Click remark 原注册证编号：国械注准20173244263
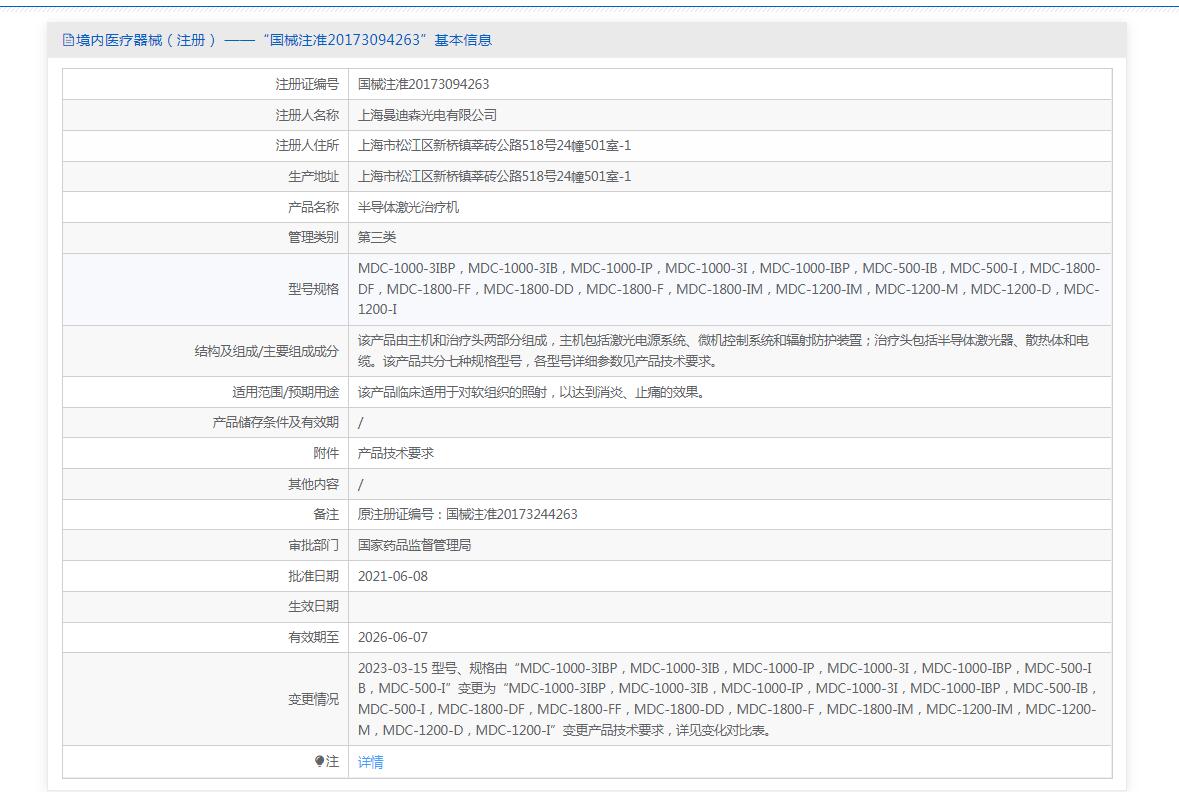Image resolution: width=1179 pixels, height=792 pixels. [x=468, y=514]
